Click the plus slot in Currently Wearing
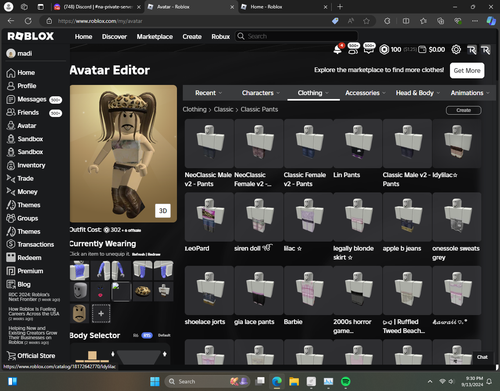 [101, 313]
